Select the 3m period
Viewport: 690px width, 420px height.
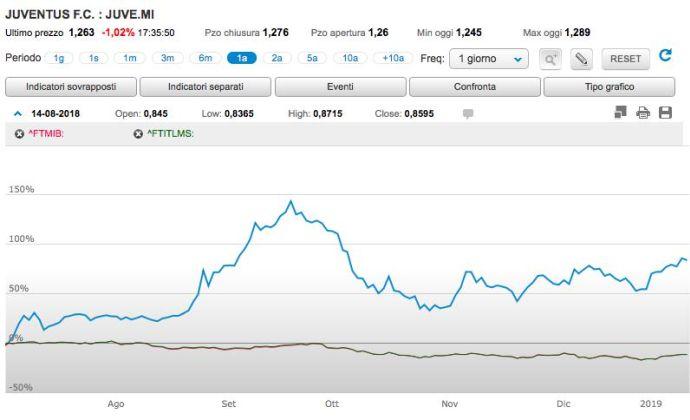(167, 58)
